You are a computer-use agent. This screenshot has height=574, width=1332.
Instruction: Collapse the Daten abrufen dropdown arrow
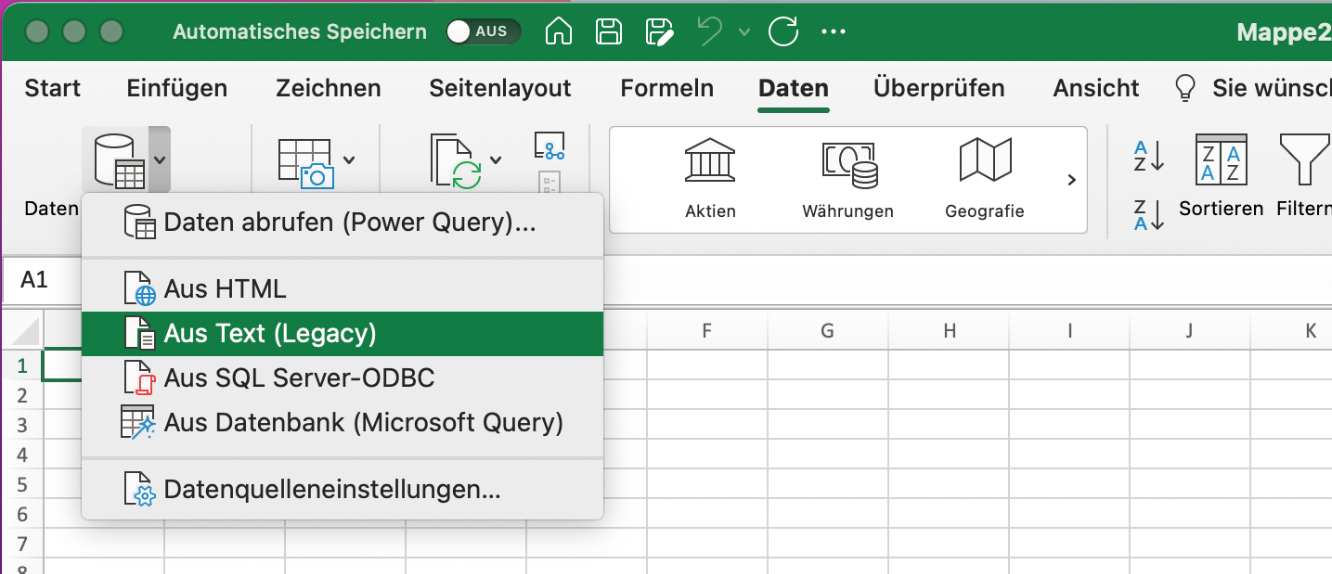(x=160, y=159)
